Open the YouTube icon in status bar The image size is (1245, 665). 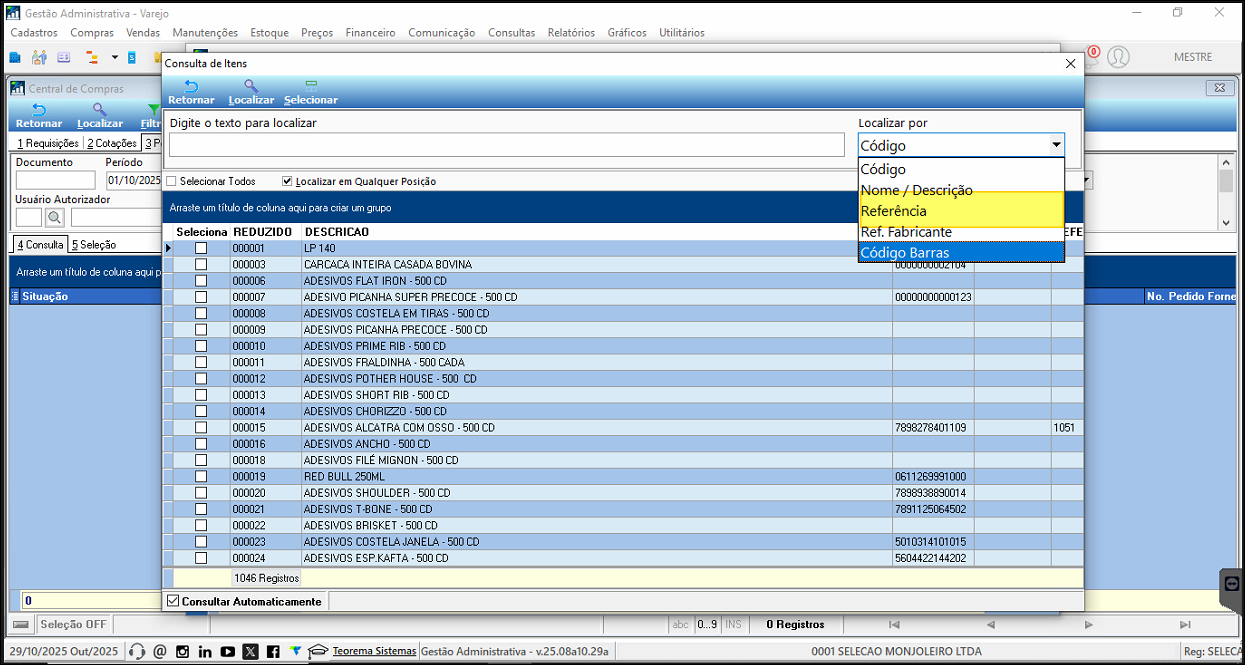pos(228,652)
